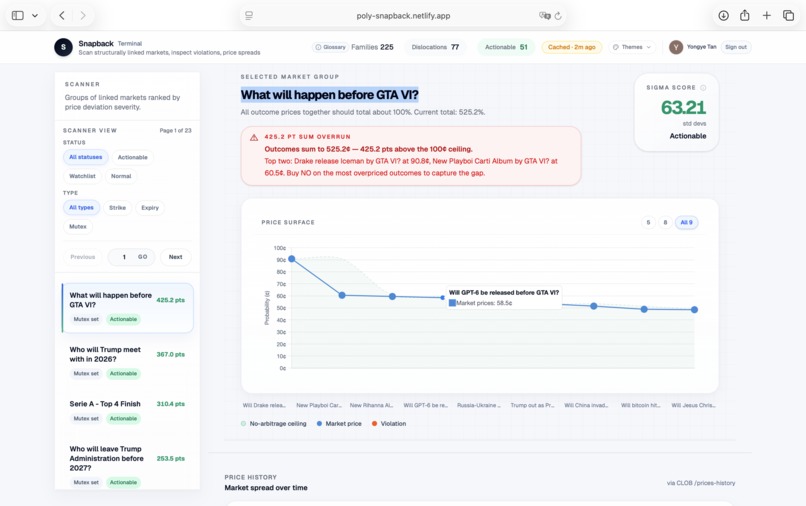The width and height of the screenshot is (806, 506).
Task: Show All 9 outcomes on price surface
Action: (686, 223)
